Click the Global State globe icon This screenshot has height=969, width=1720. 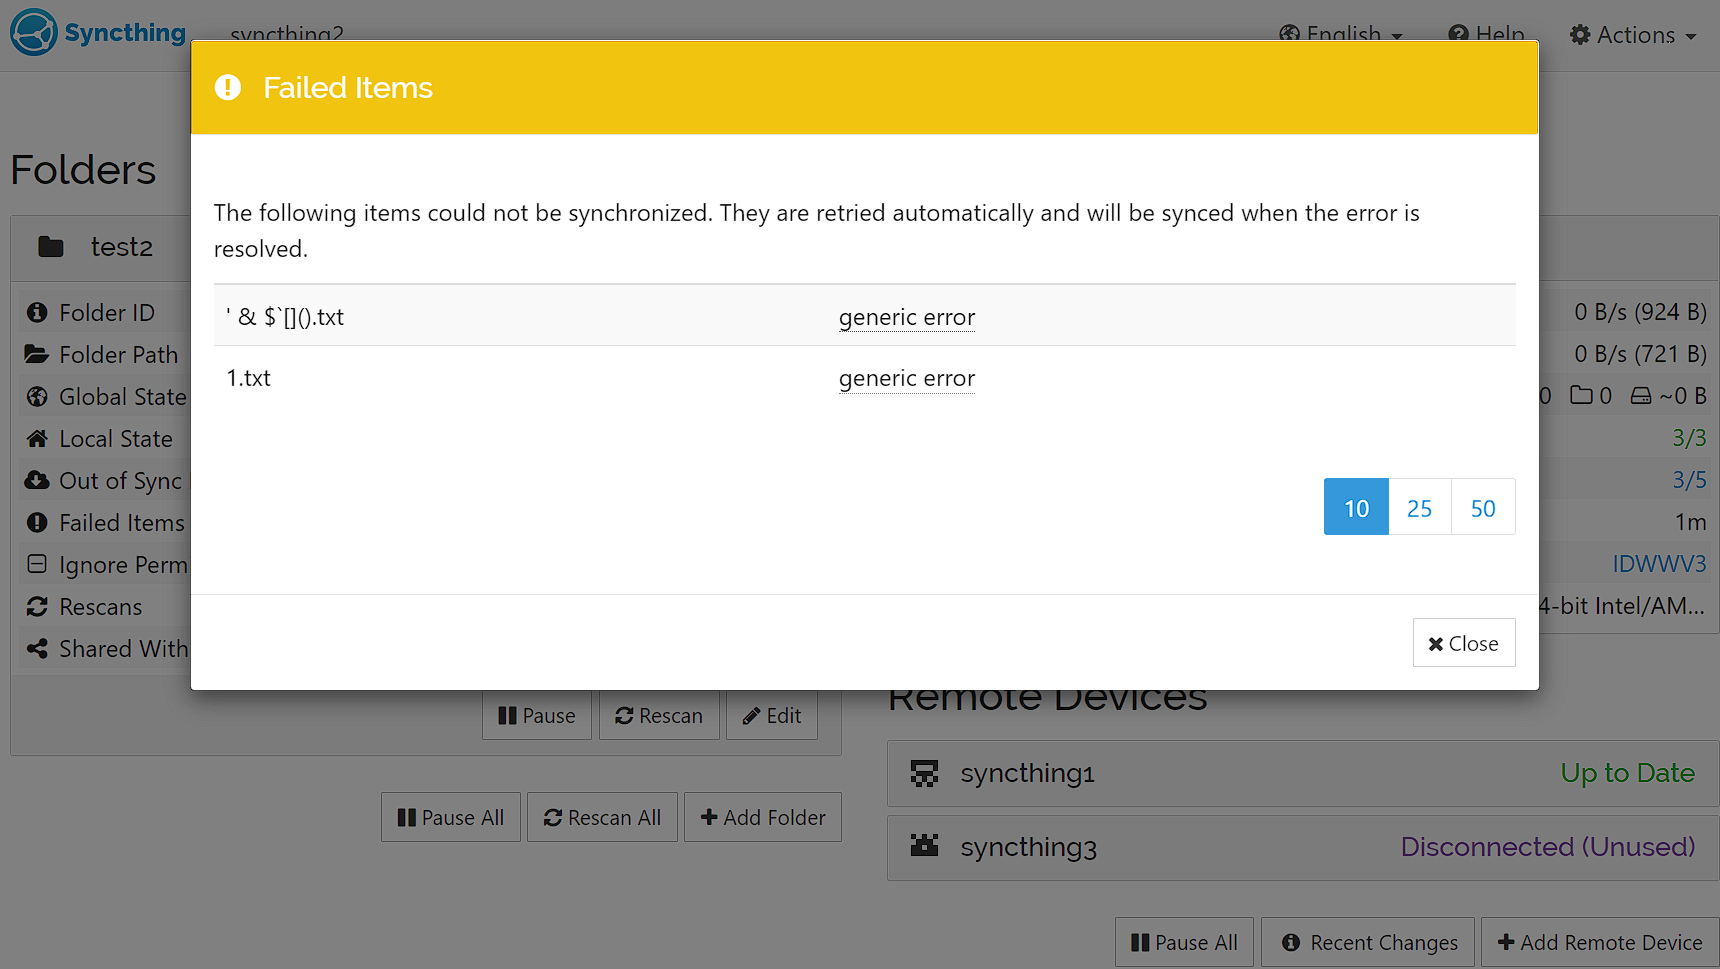point(36,396)
